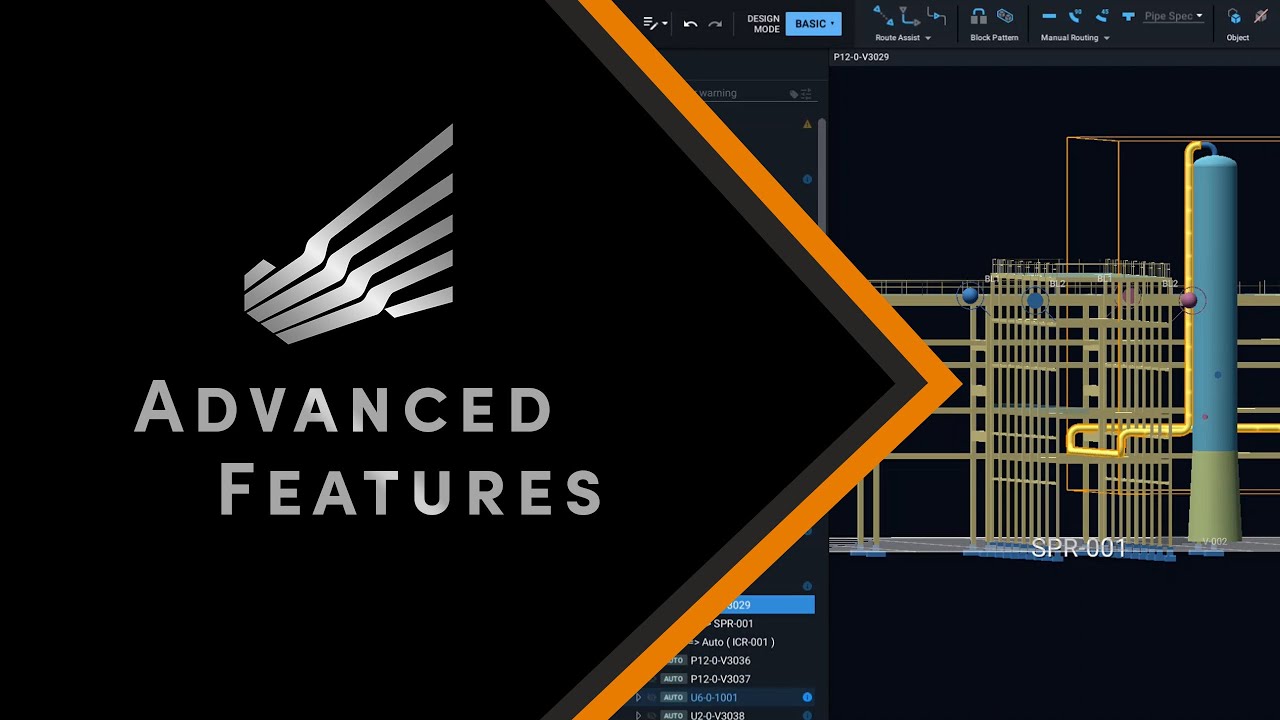1280x720 pixels.
Task: Open the BASIC design mode dropdown
Action: point(813,24)
